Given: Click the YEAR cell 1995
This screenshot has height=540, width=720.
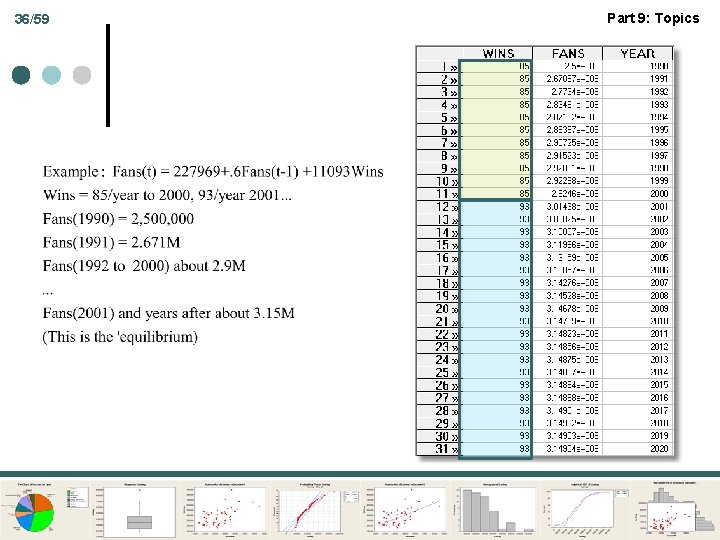Looking at the screenshot, I should [637, 130].
